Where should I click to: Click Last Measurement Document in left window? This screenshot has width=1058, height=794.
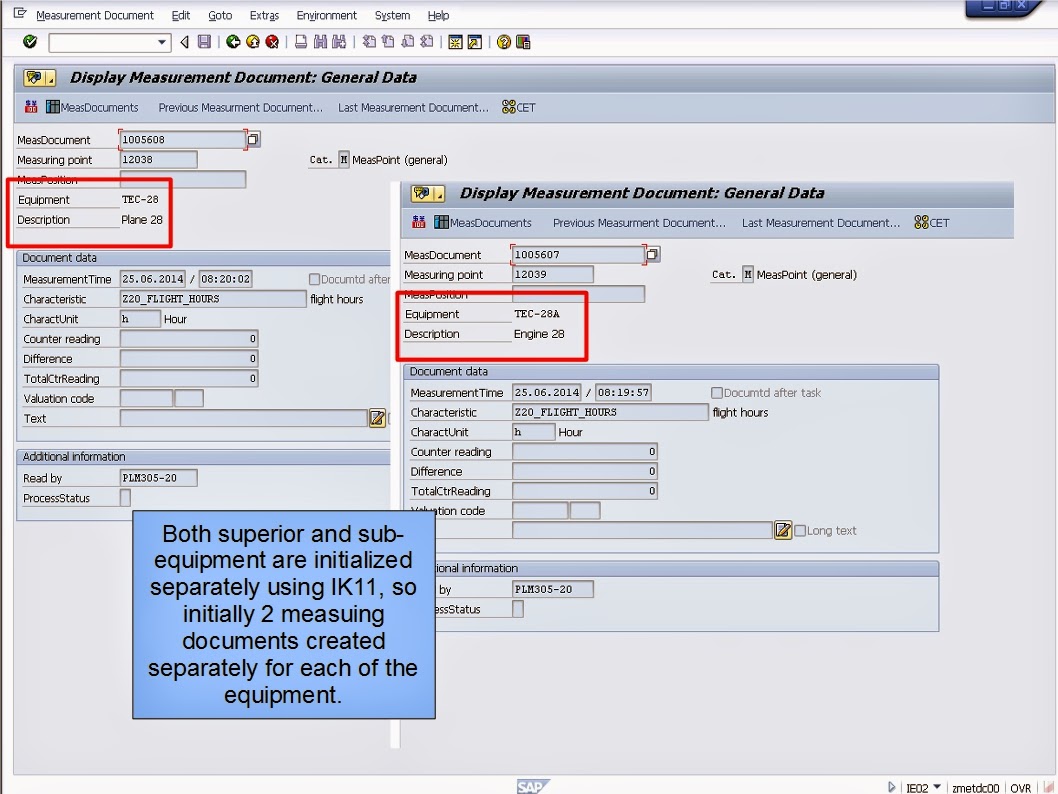pyautogui.click(x=413, y=107)
